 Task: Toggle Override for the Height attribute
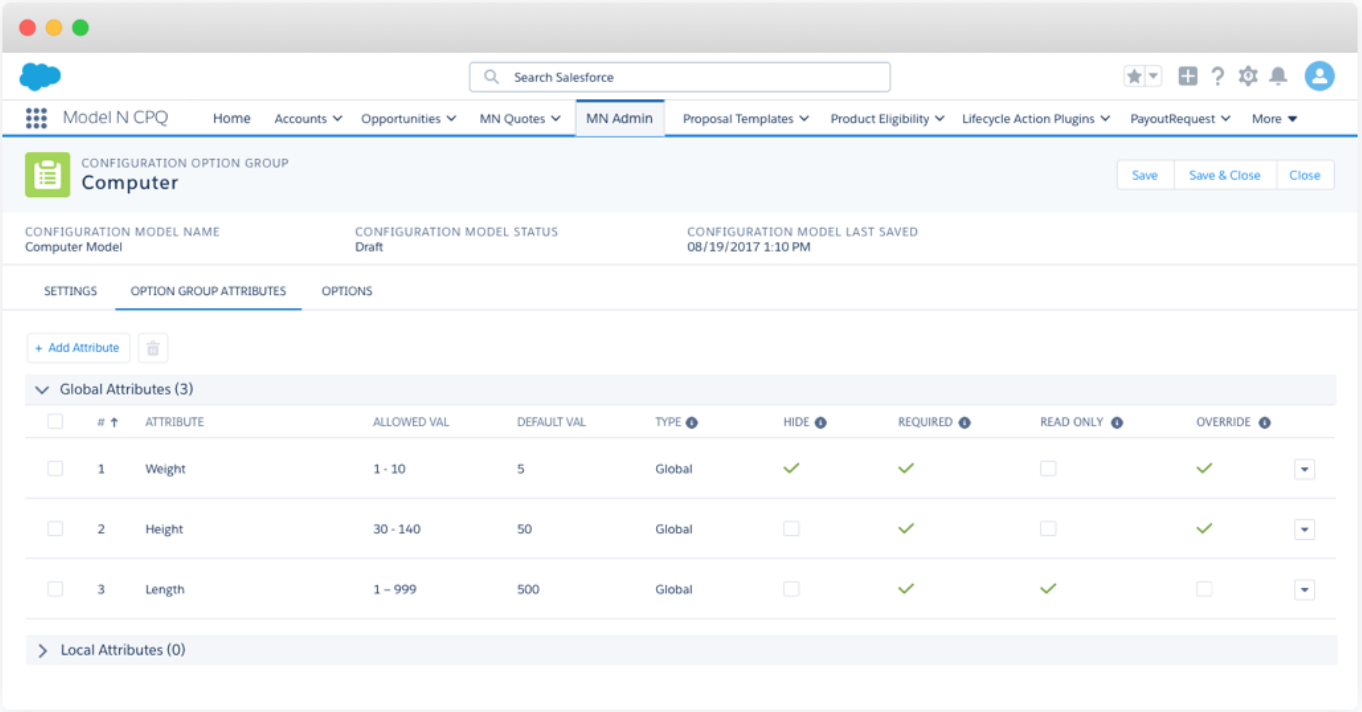1204,528
